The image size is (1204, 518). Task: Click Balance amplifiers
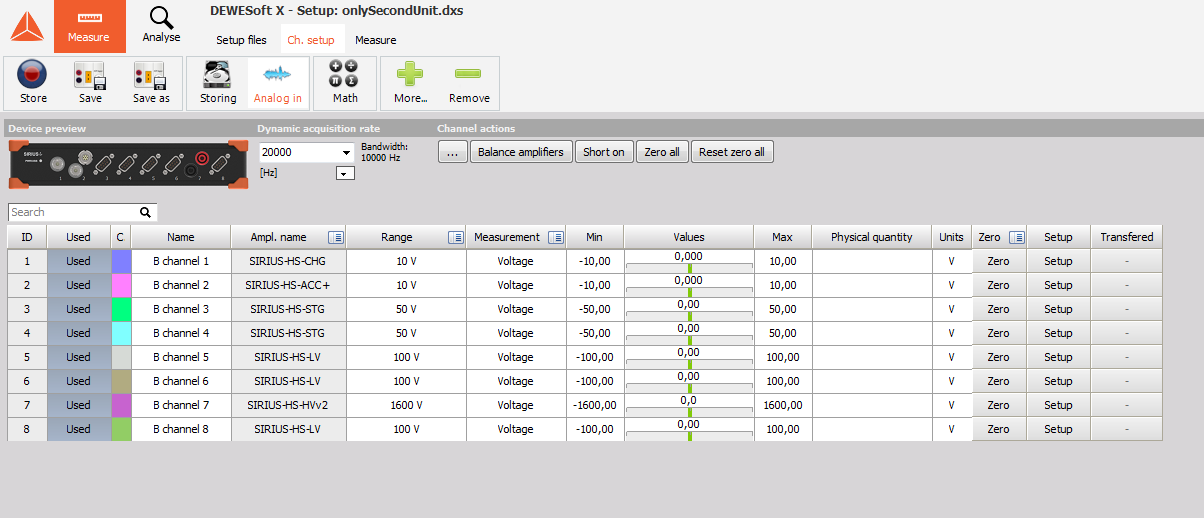click(x=521, y=152)
